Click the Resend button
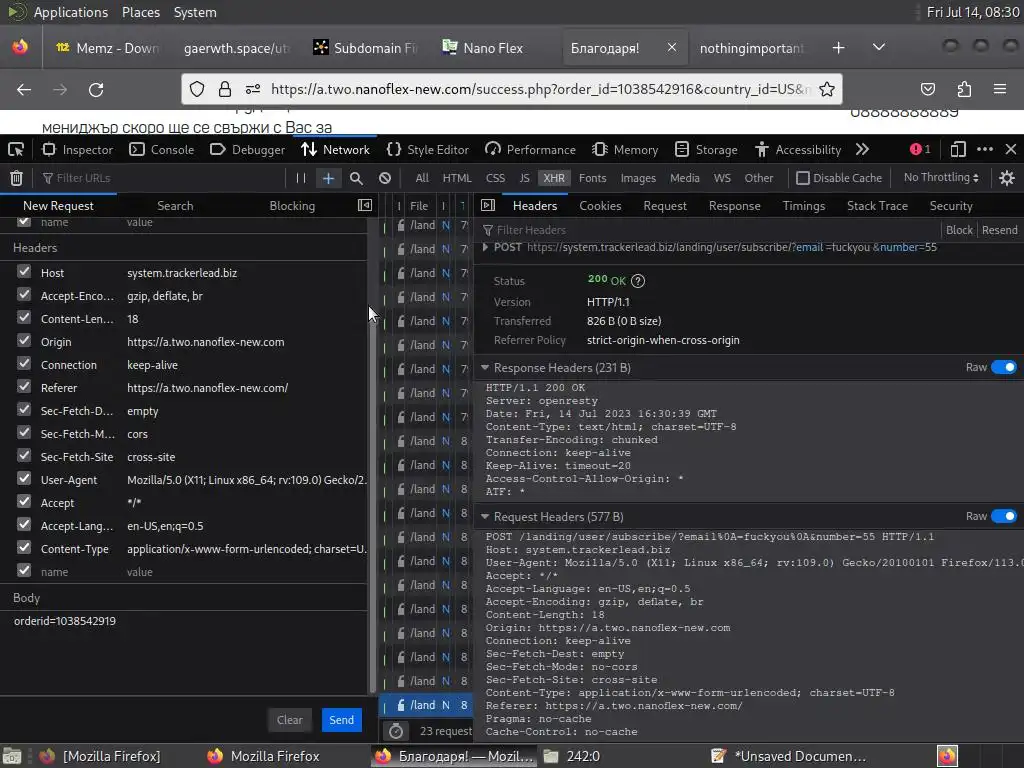Image resolution: width=1024 pixels, height=768 pixels. coord(999,230)
